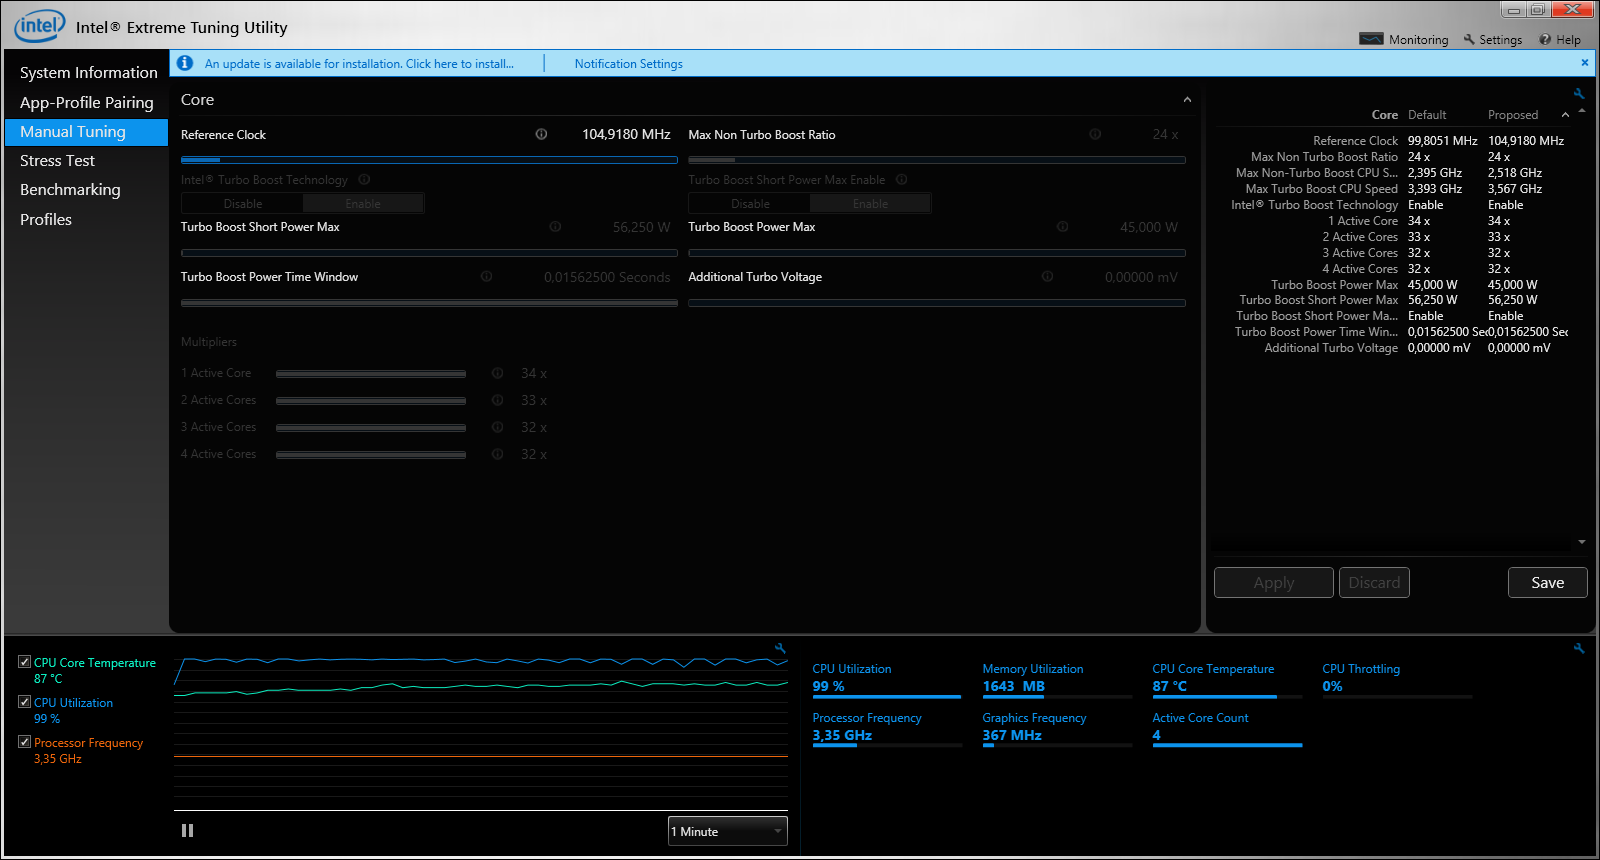Click the Discard button
Image resolution: width=1600 pixels, height=860 pixels.
1374,583
